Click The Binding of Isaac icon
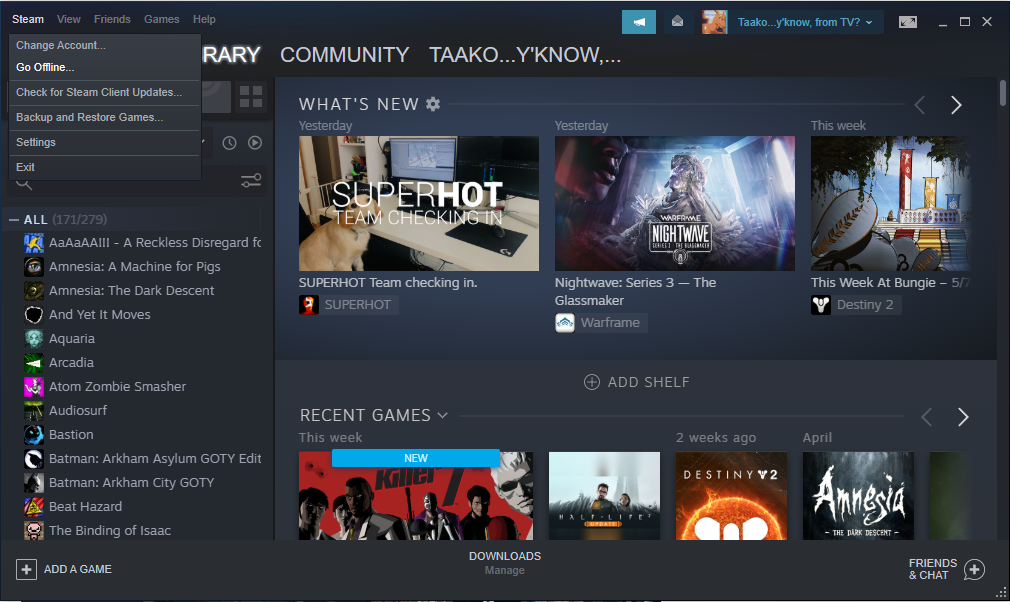 coord(33,531)
